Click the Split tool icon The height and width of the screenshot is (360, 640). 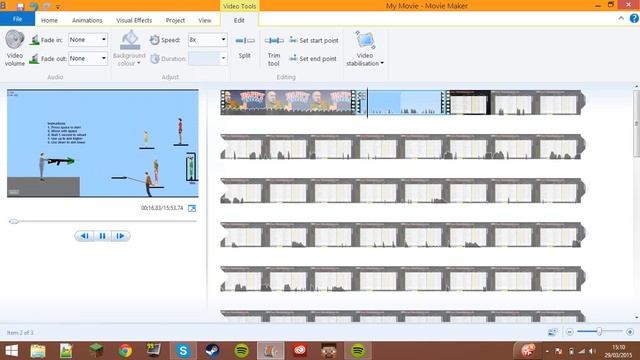point(245,40)
